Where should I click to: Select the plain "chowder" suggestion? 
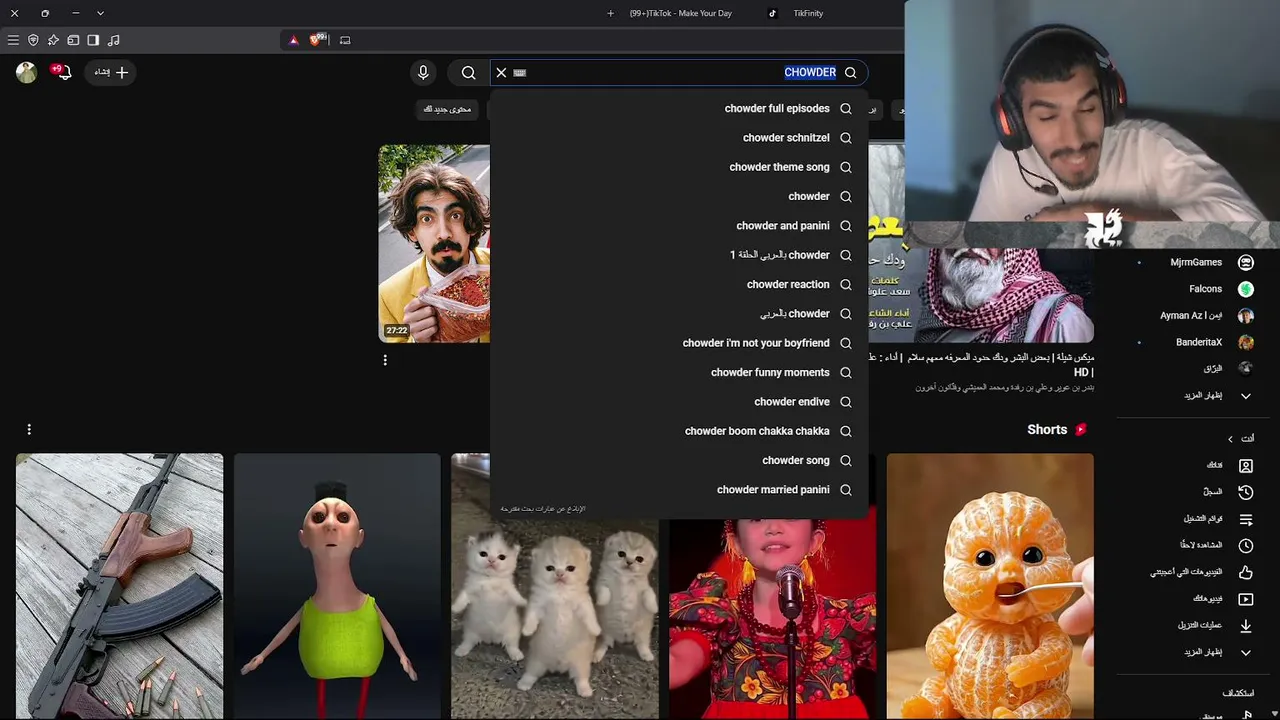(x=680, y=196)
